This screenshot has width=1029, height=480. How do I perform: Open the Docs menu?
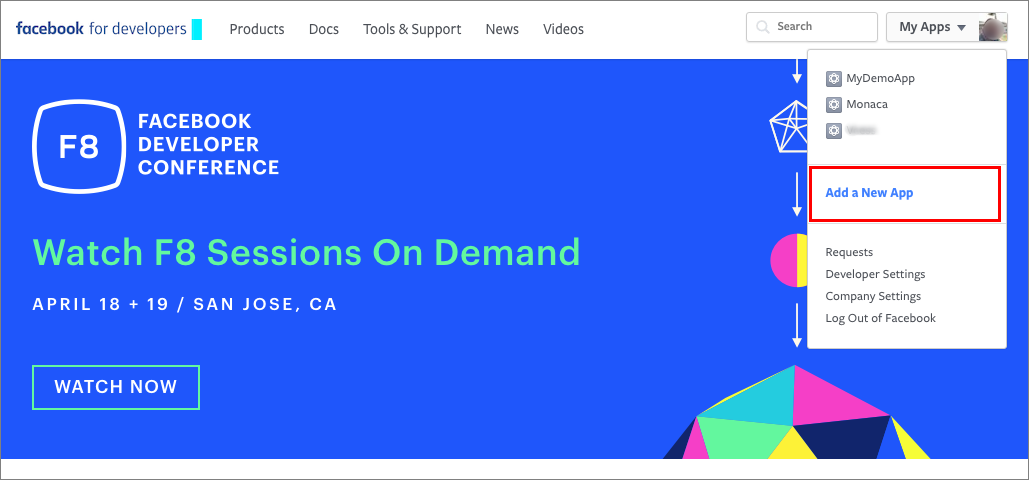[x=324, y=29]
